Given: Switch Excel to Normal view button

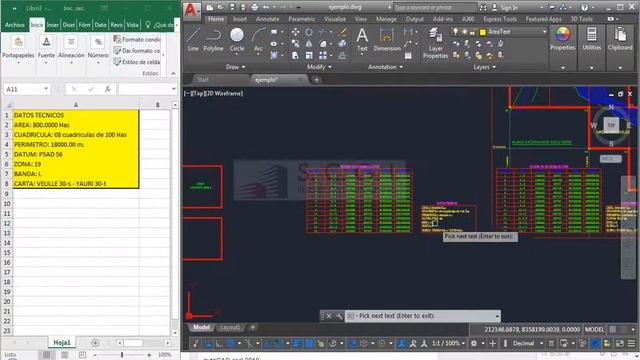Looking at the screenshot, I should pos(47,355).
